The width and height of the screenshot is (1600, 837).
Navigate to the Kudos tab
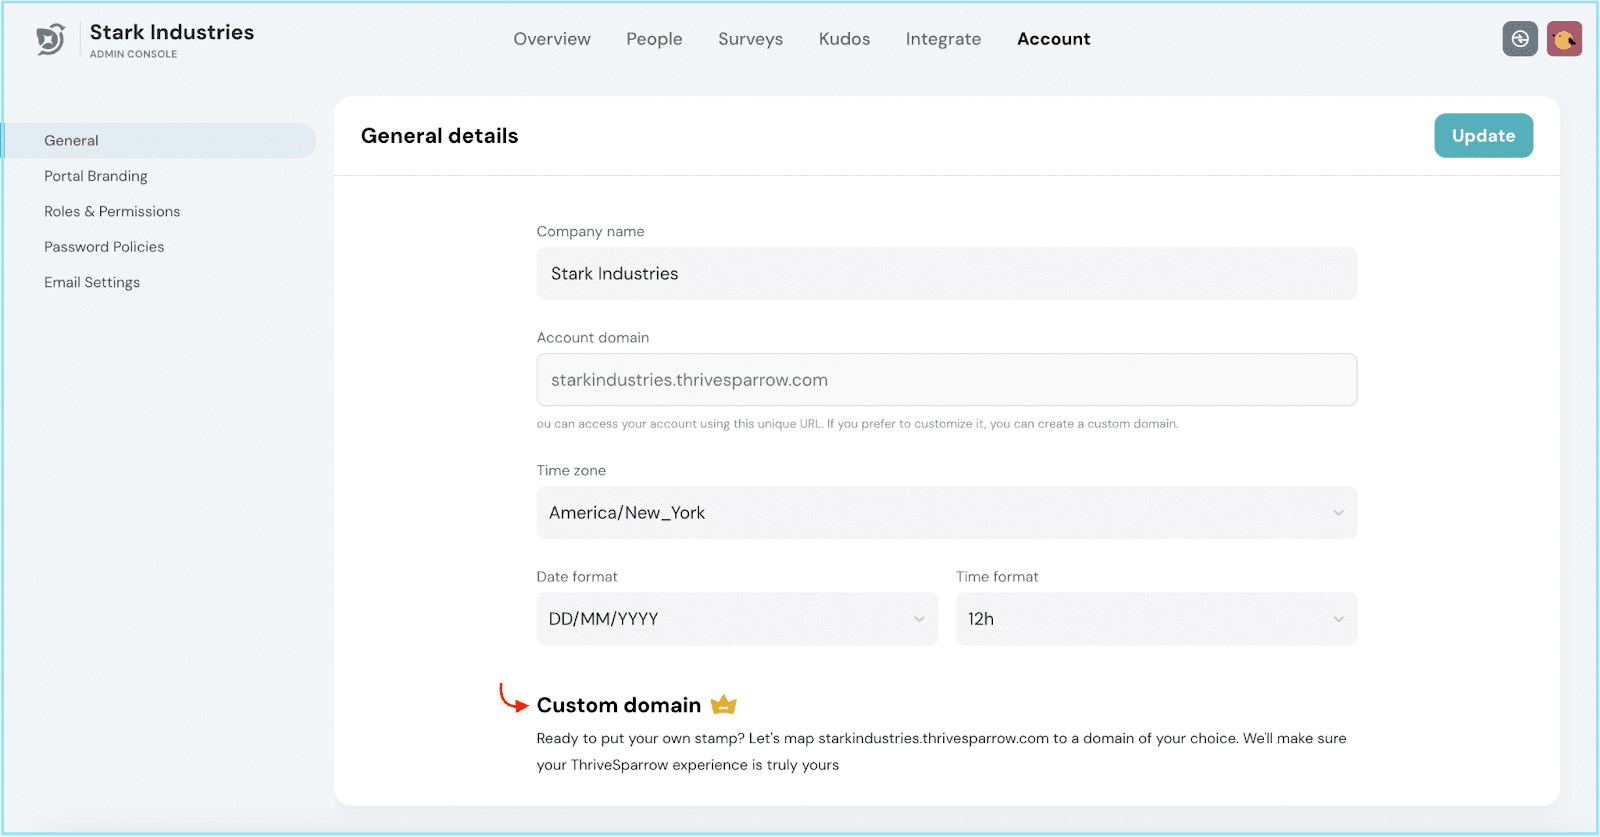[x=844, y=39]
